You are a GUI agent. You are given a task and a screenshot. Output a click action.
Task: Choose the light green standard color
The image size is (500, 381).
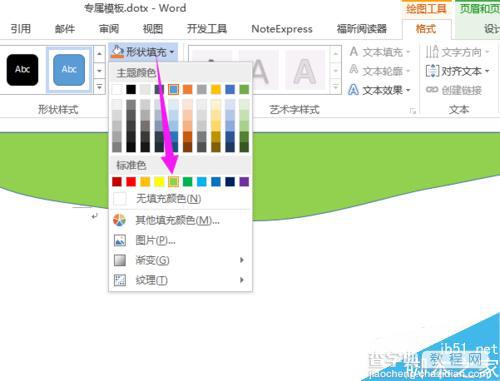[x=173, y=182]
